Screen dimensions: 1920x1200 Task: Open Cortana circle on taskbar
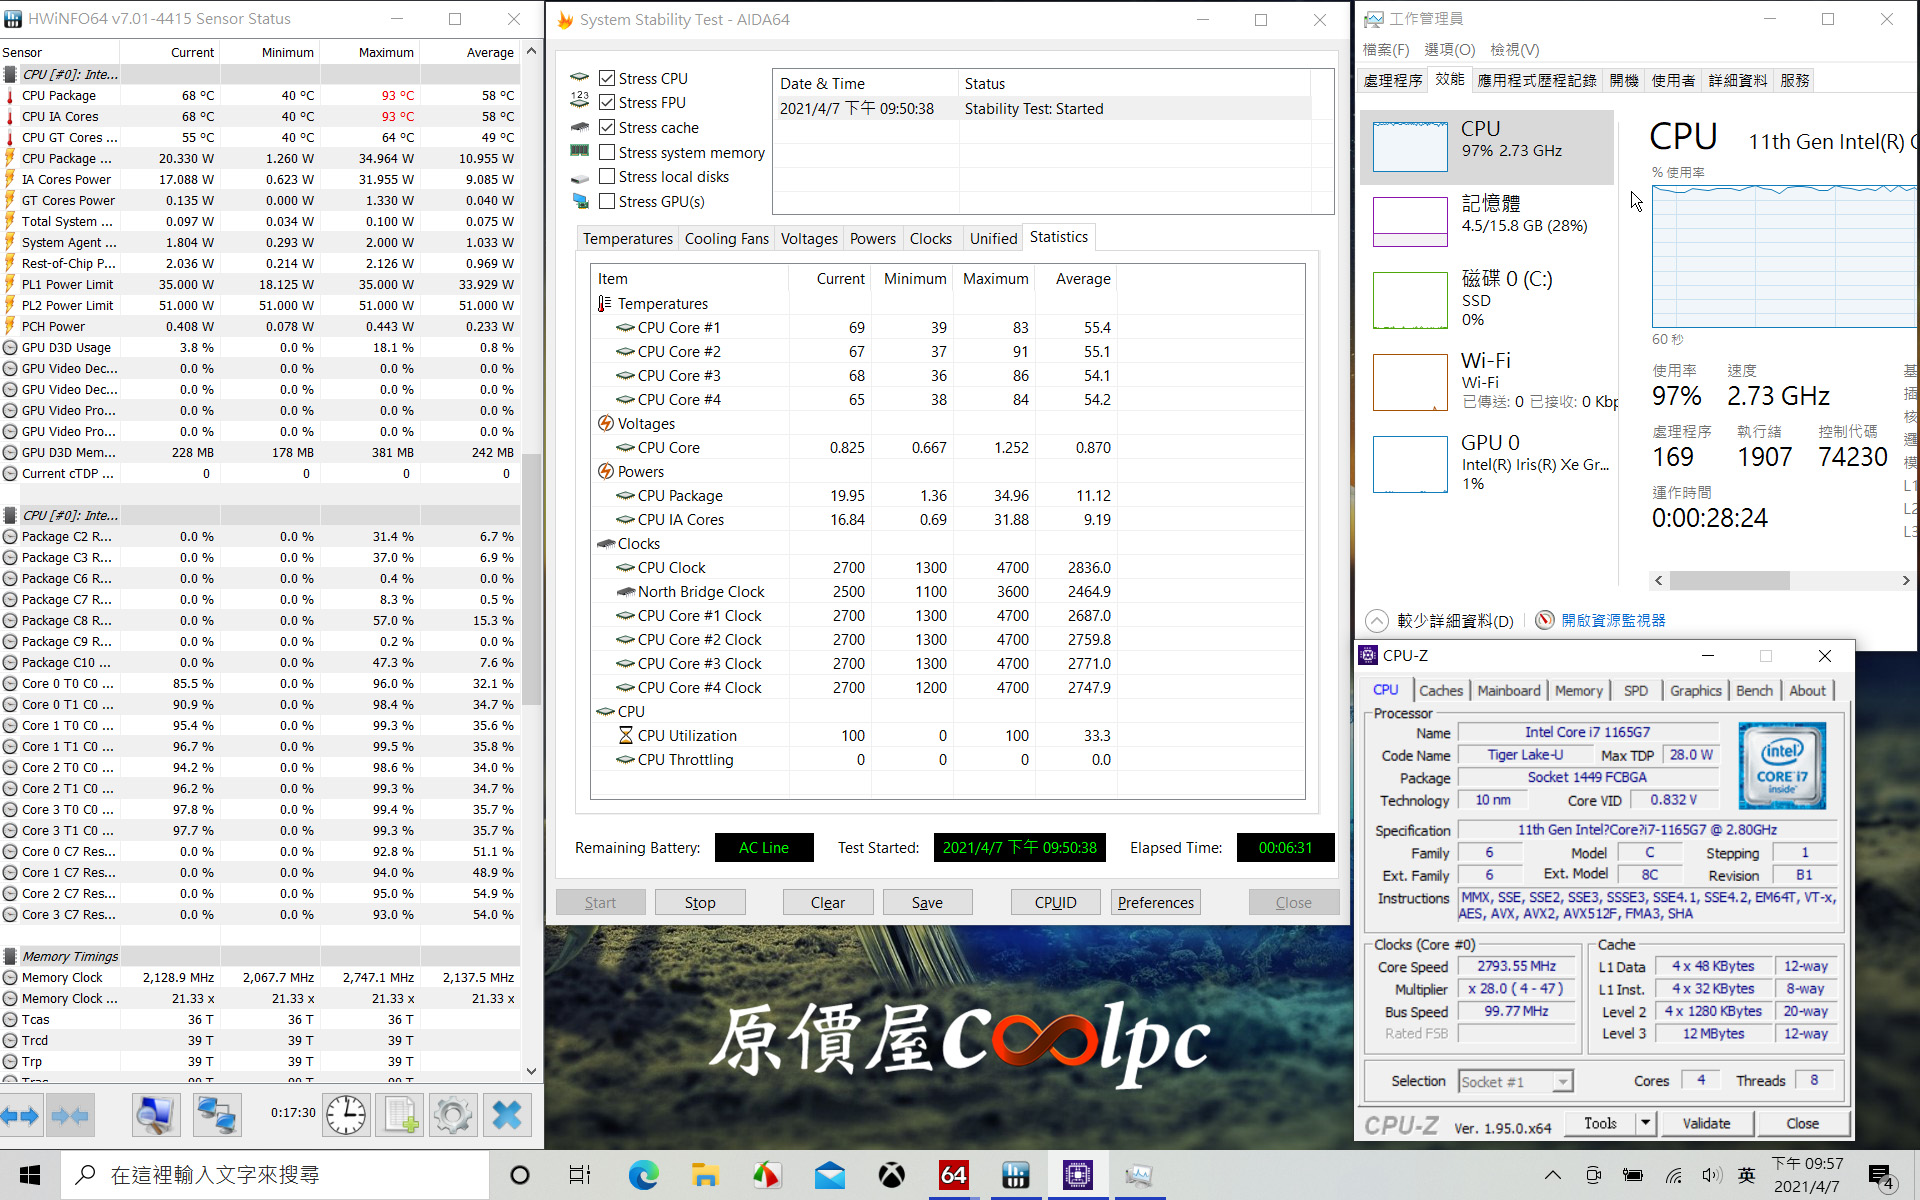tap(520, 1175)
